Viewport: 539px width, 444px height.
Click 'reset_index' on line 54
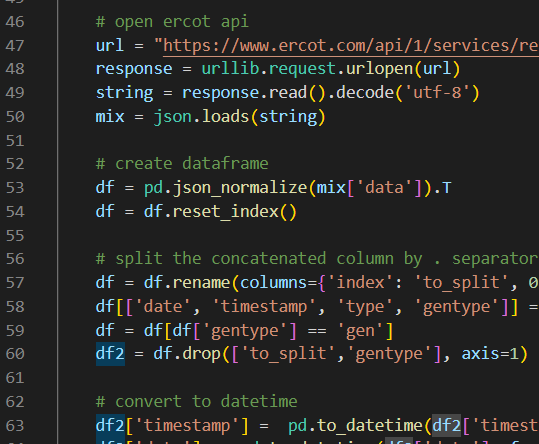pos(226,212)
